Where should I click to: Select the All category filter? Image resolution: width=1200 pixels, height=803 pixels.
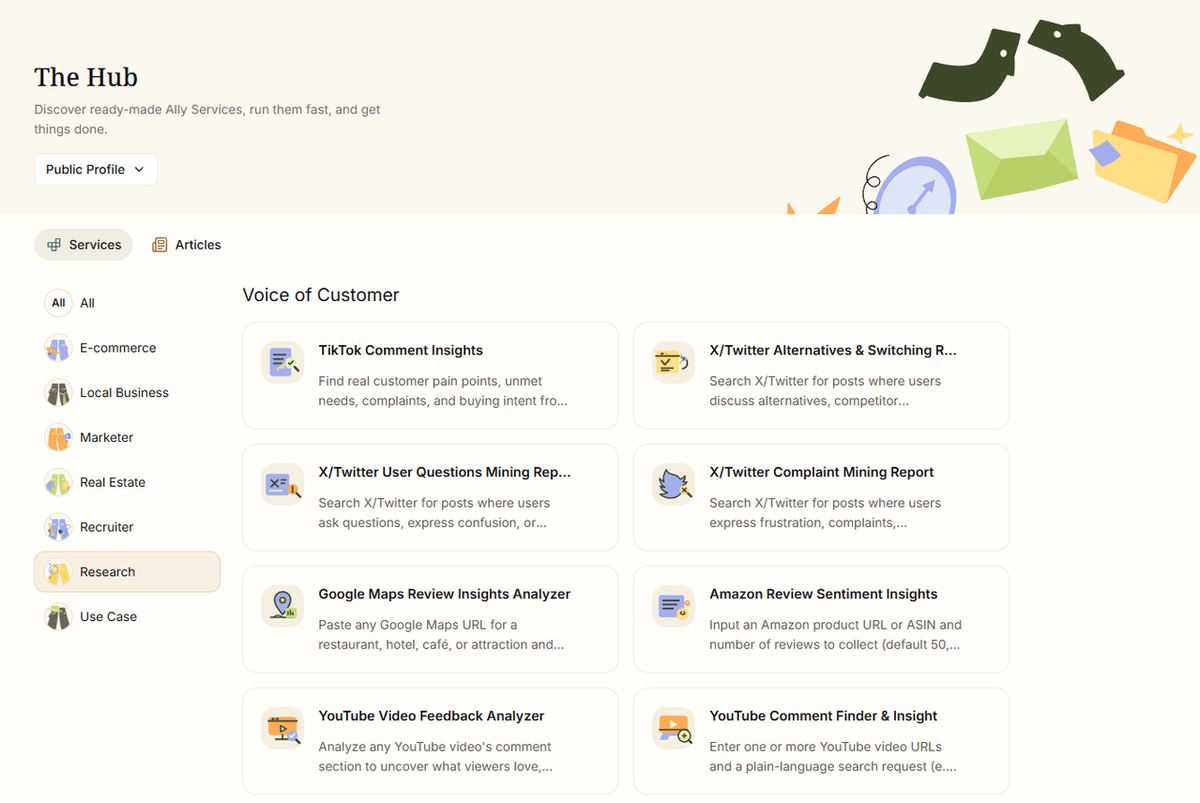click(x=127, y=303)
